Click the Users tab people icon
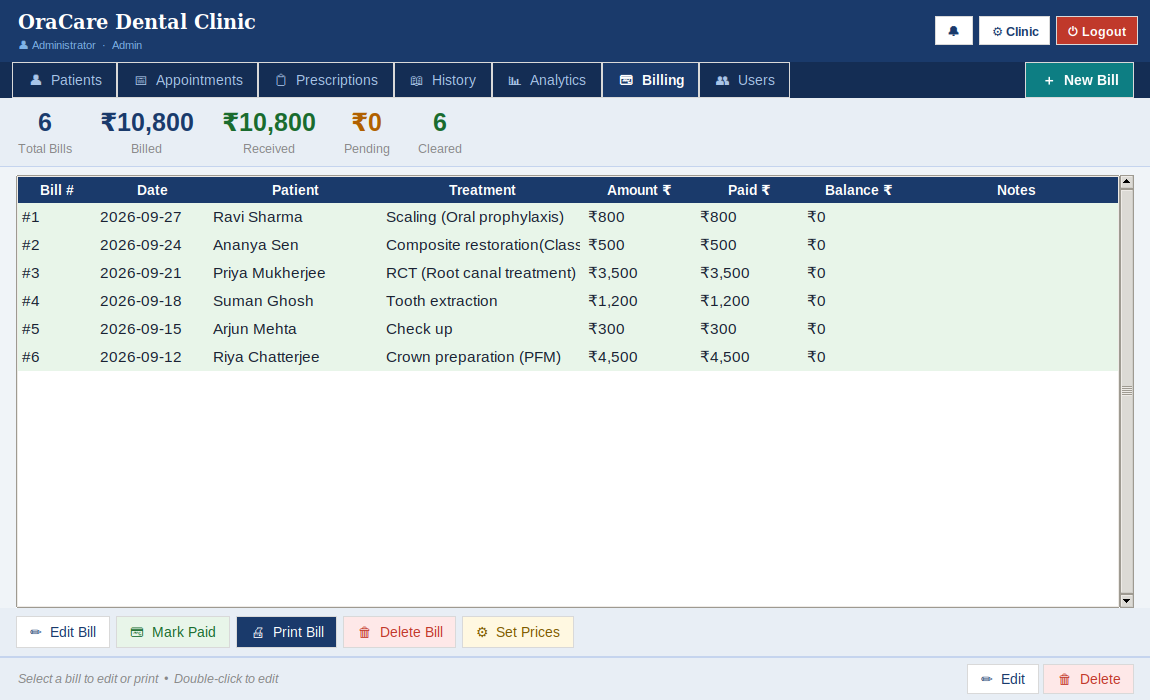 [722, 80]
